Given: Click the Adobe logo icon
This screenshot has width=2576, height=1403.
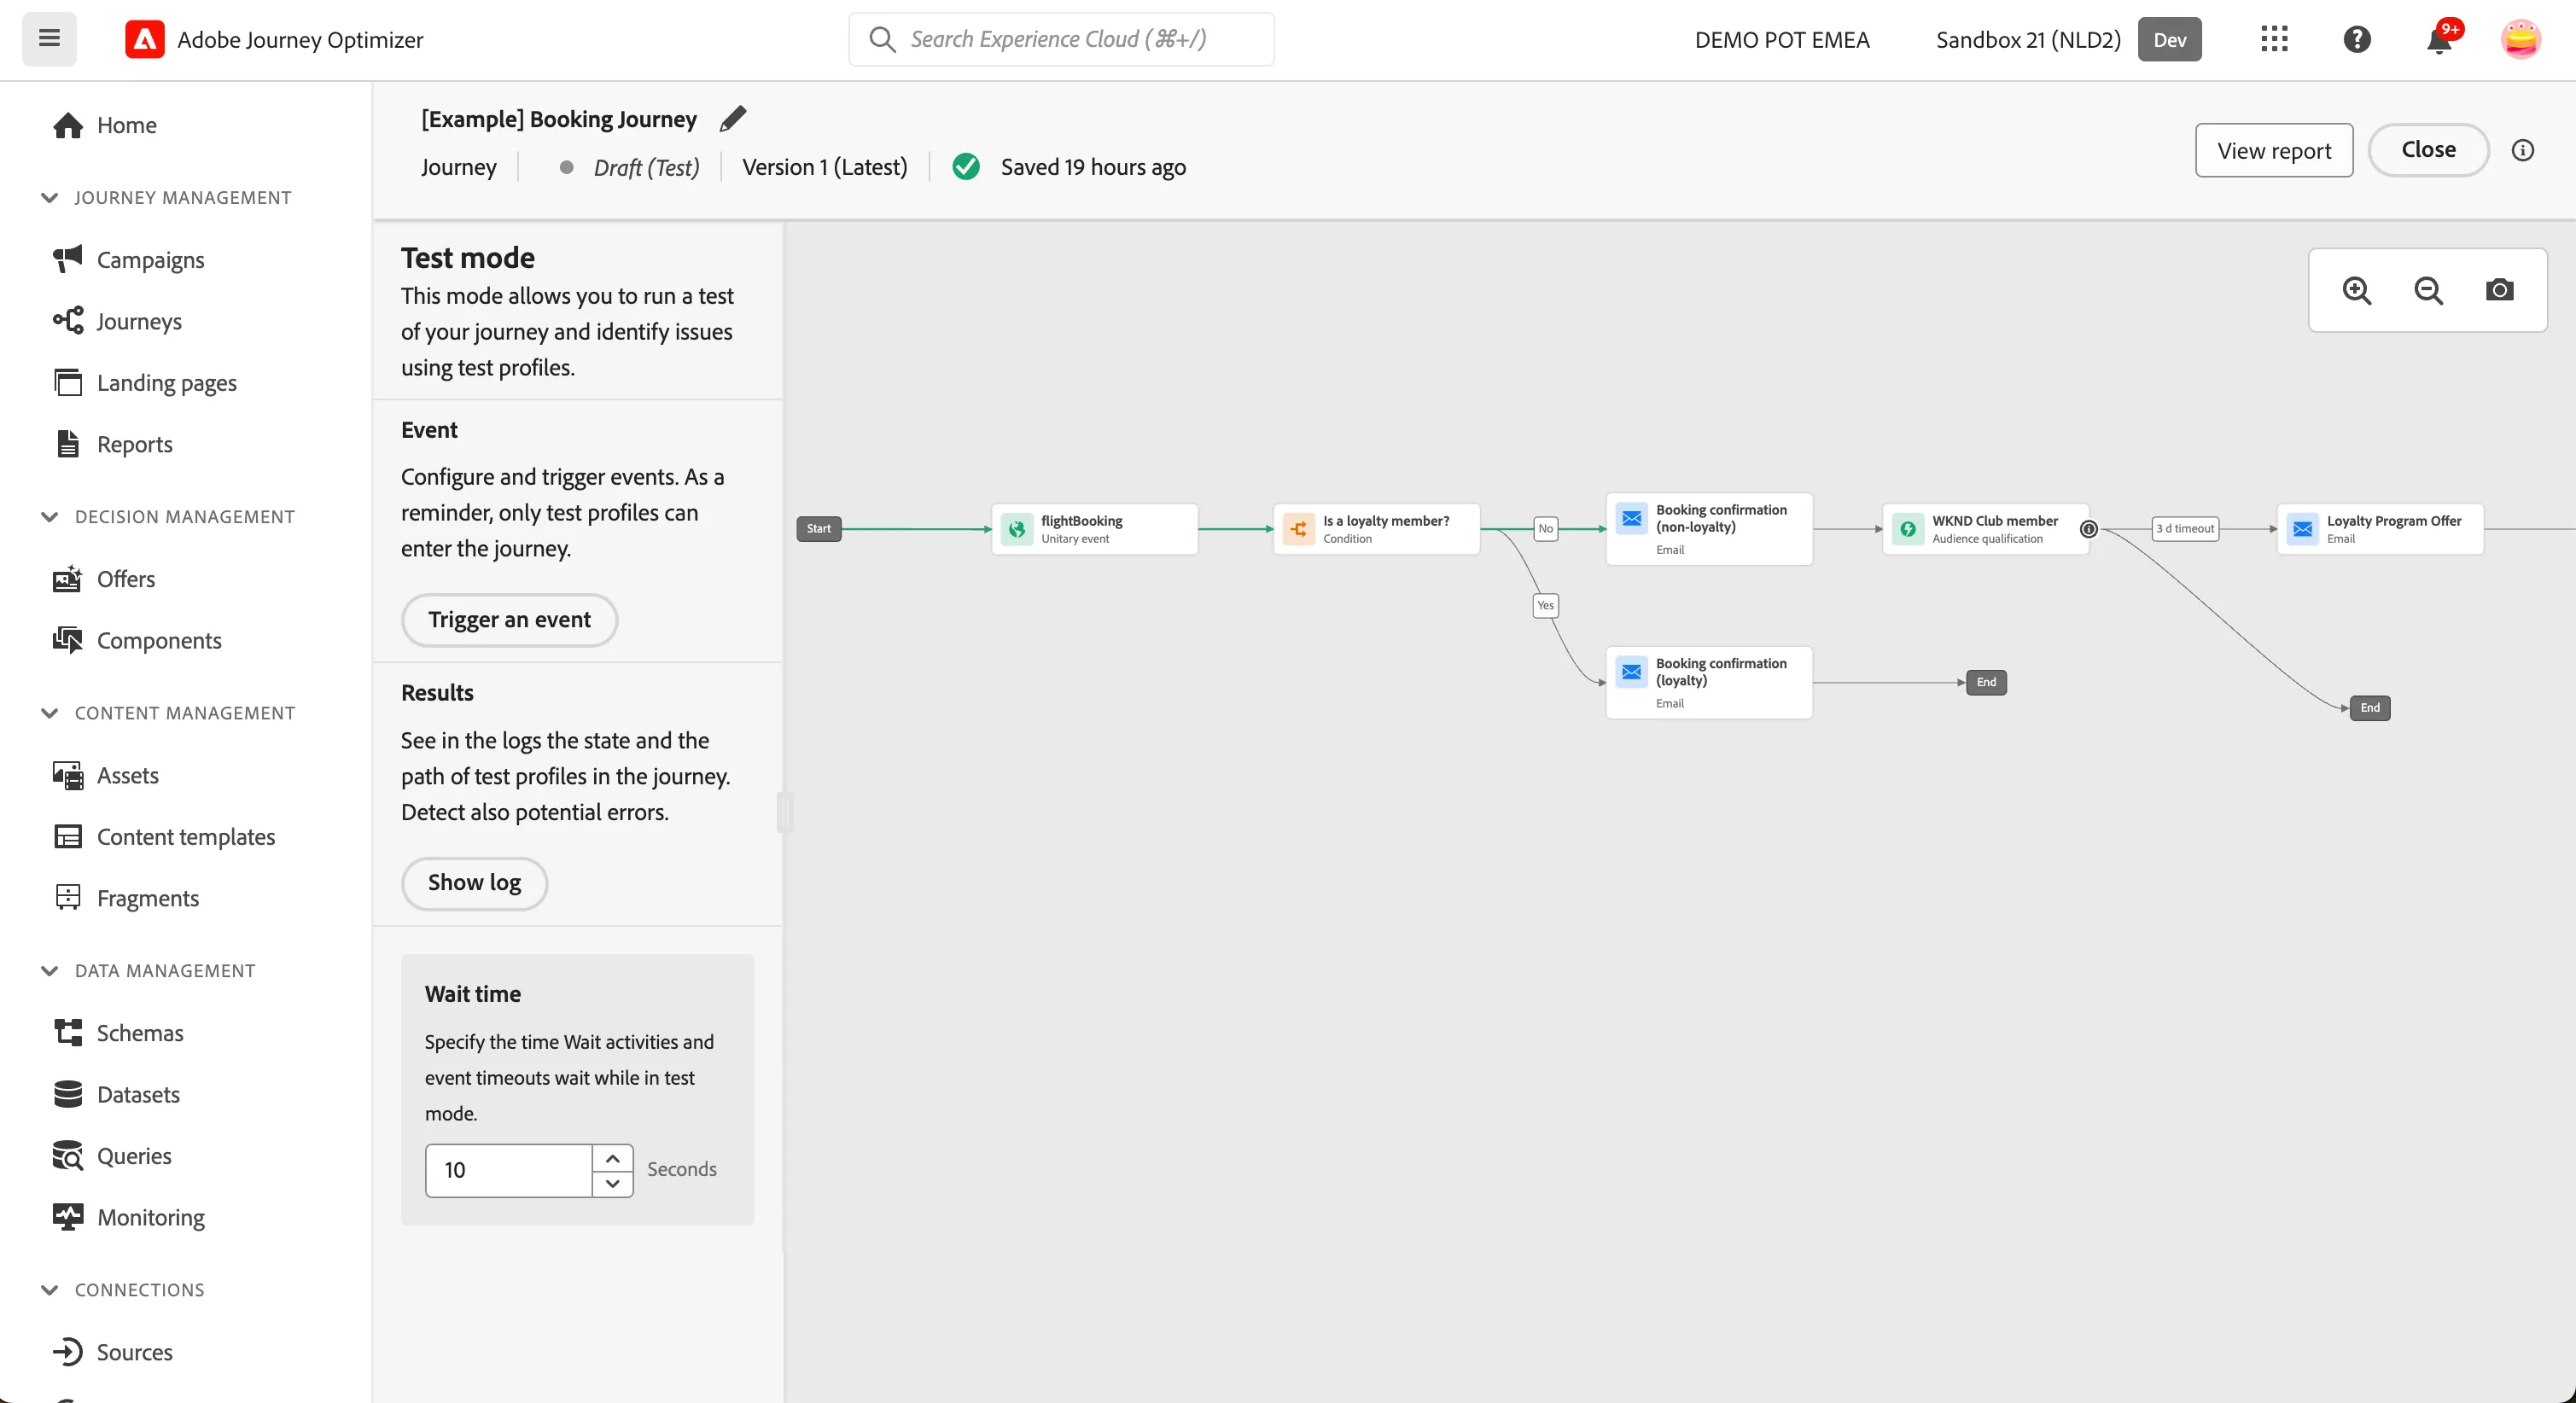Looking at the screenshot, I should (x=145, y=39).
